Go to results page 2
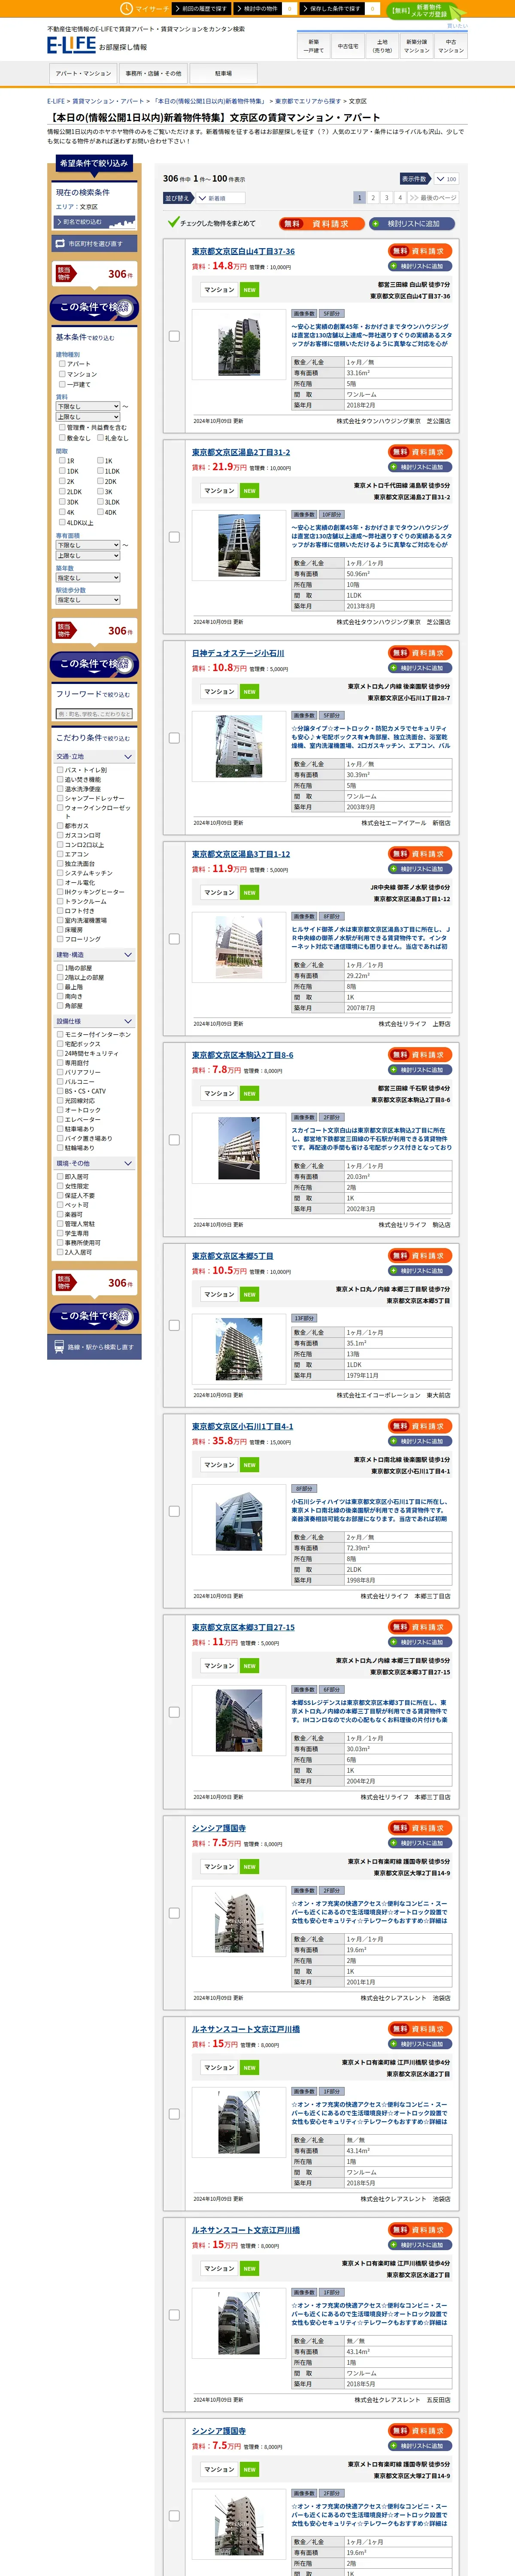The height and width of the screenshot is (2576, 515). pyautogui.click(x=373, y=198)
